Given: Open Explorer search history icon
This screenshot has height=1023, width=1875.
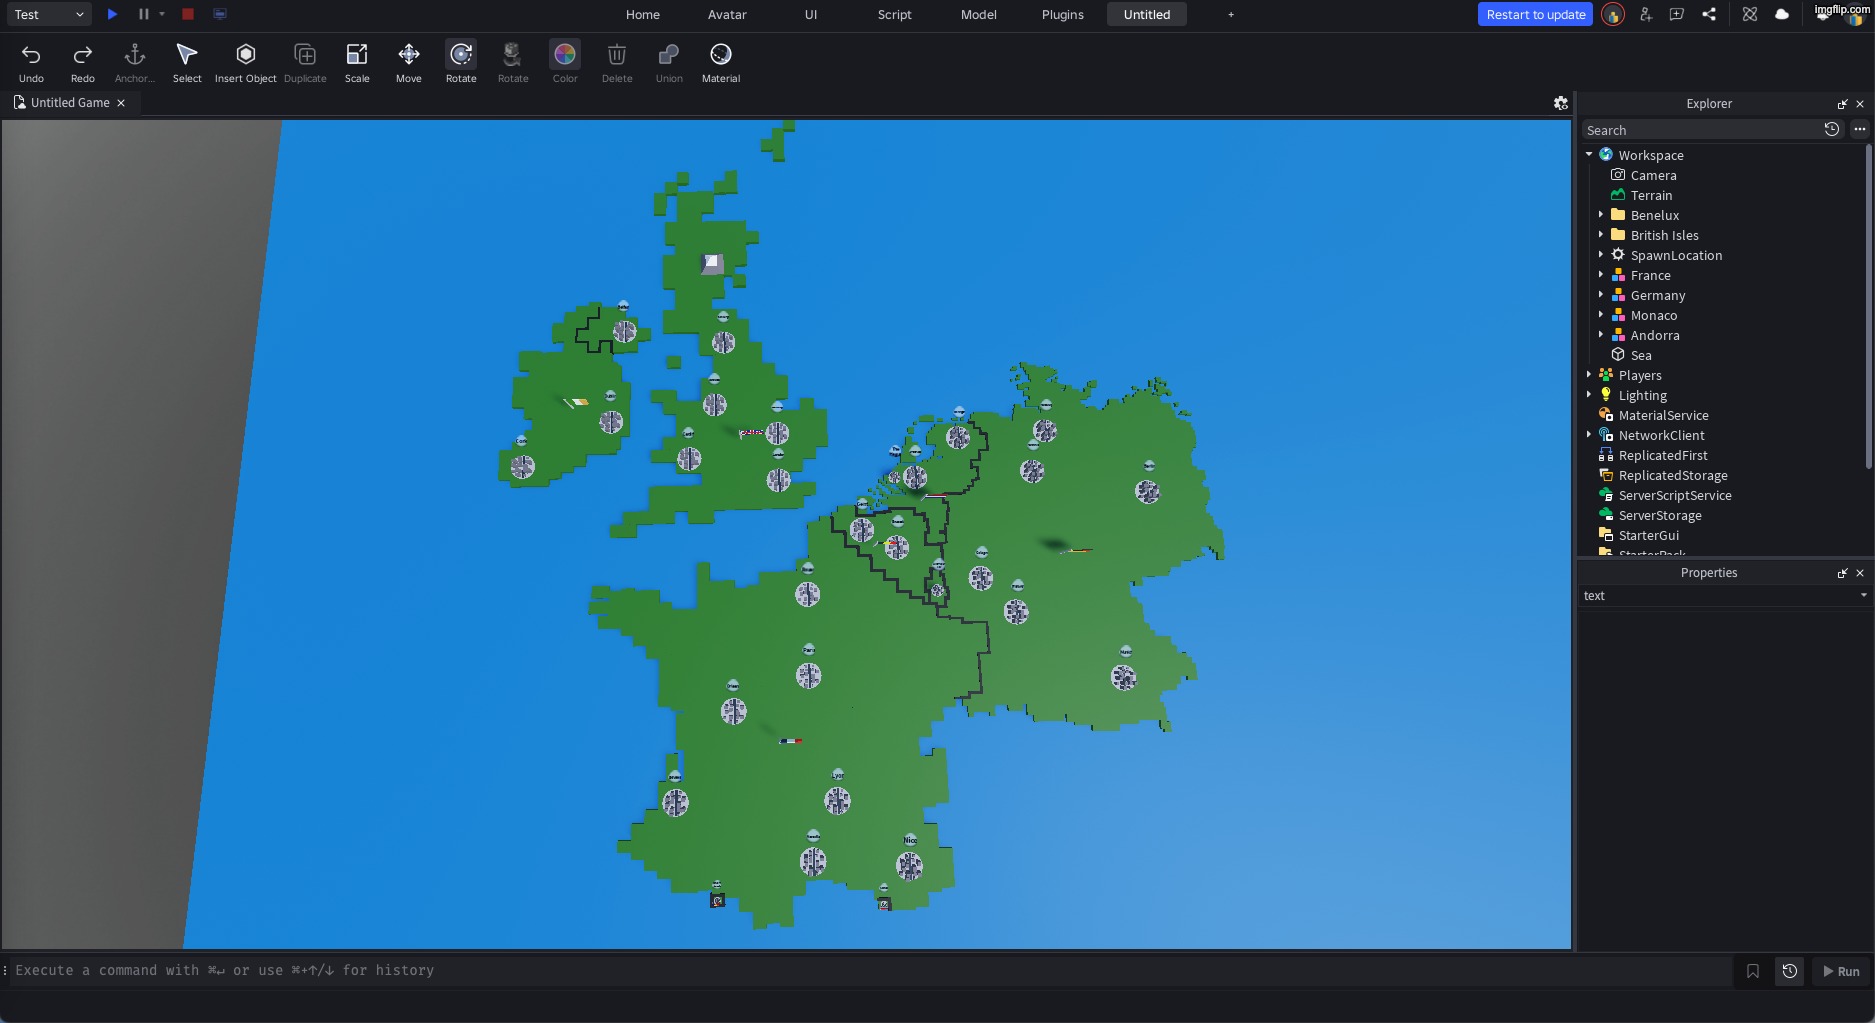Looking at the screenshot, I should click(x=1832, y=129).
